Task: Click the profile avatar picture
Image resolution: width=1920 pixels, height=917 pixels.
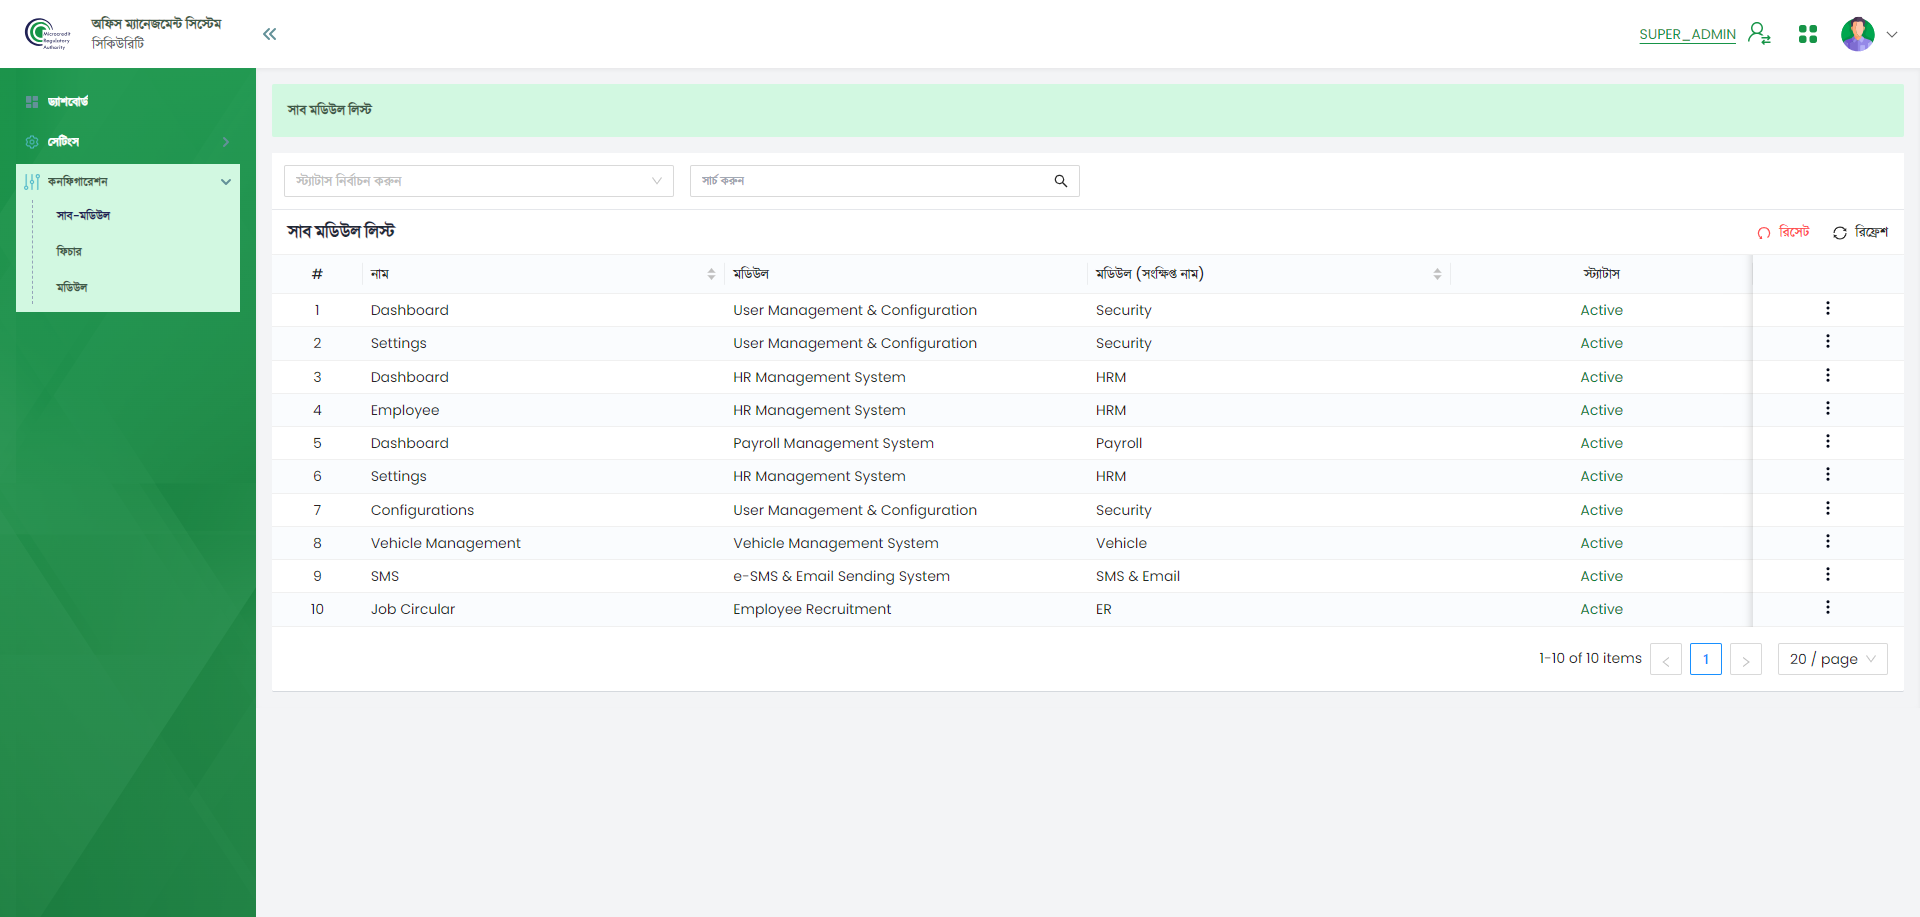Action: [x=1858, y=34]
